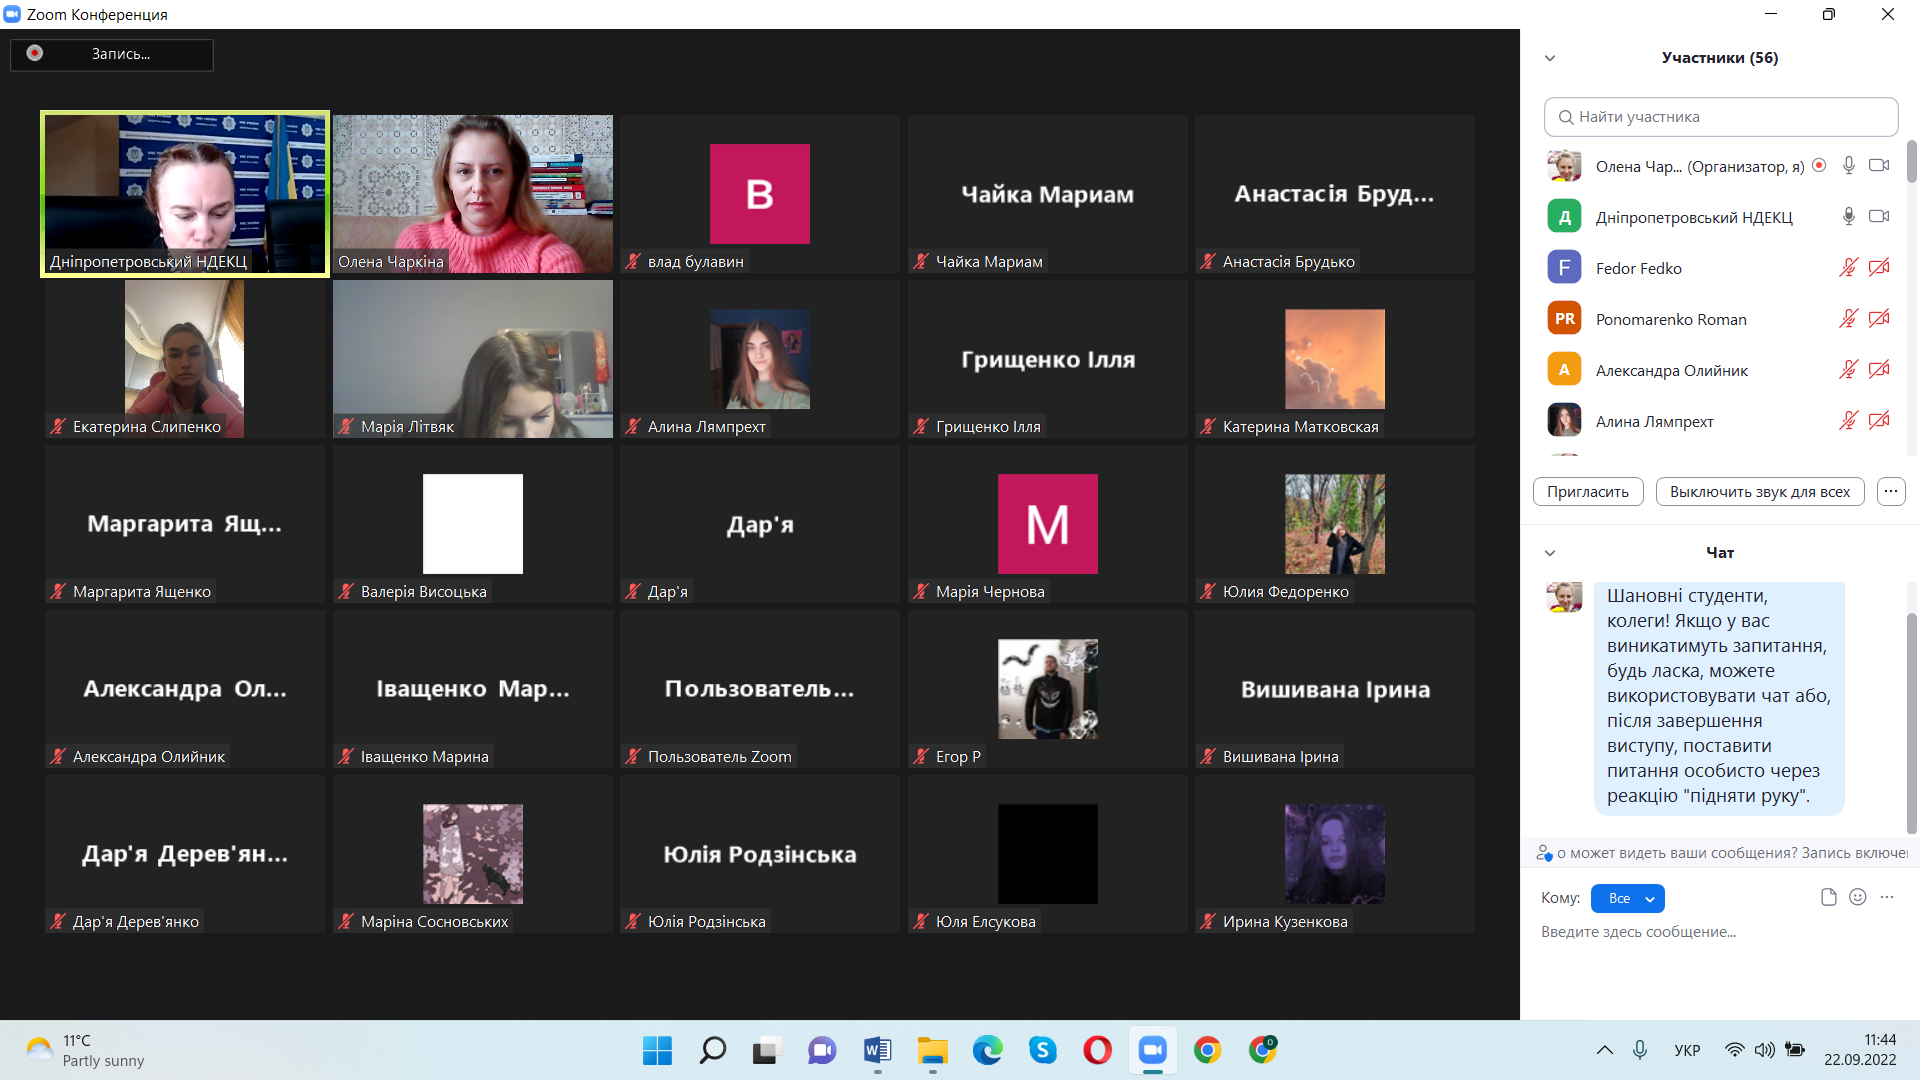Click the tray microphone icon
This screenshot has height=1080, width=1920.
(x=1640, y=1050)
